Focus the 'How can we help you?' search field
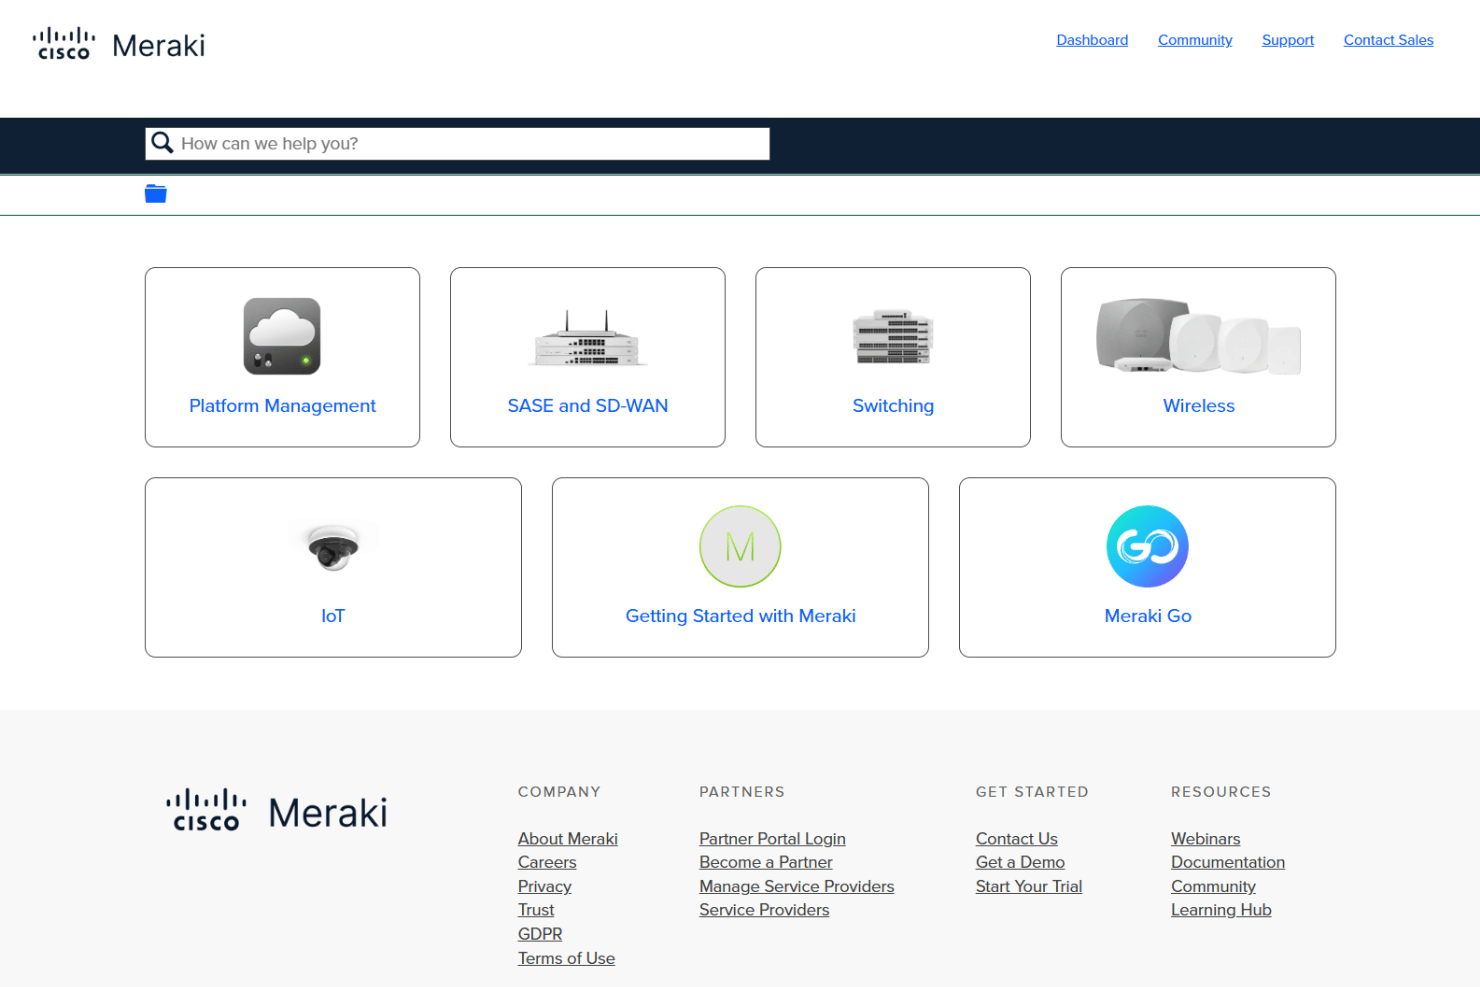1480x987 pixels. [458, 143]
